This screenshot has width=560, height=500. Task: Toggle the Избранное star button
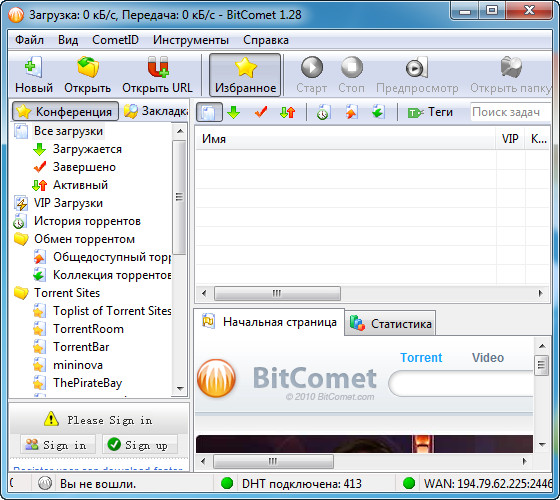[245, 75]
